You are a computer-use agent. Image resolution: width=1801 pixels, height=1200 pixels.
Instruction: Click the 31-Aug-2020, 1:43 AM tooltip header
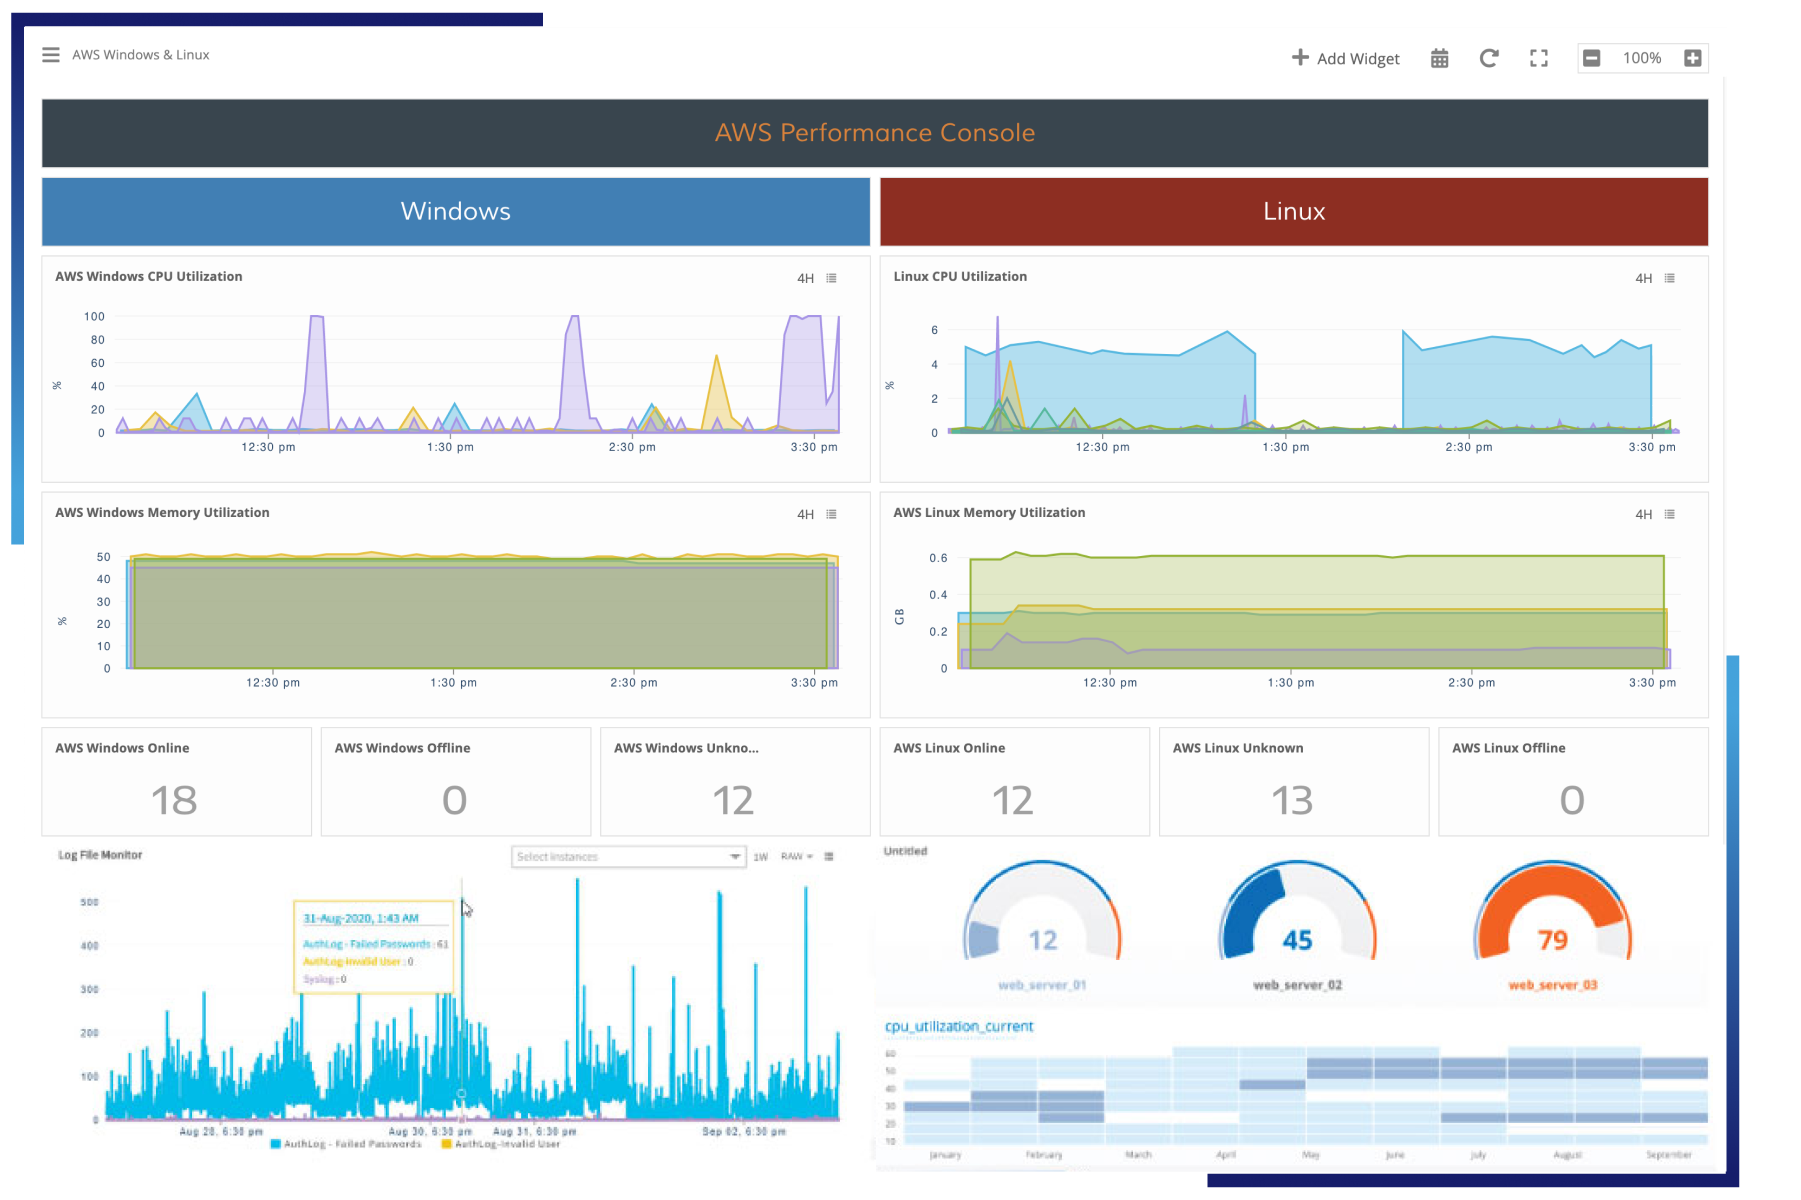(x=361, y=918)
